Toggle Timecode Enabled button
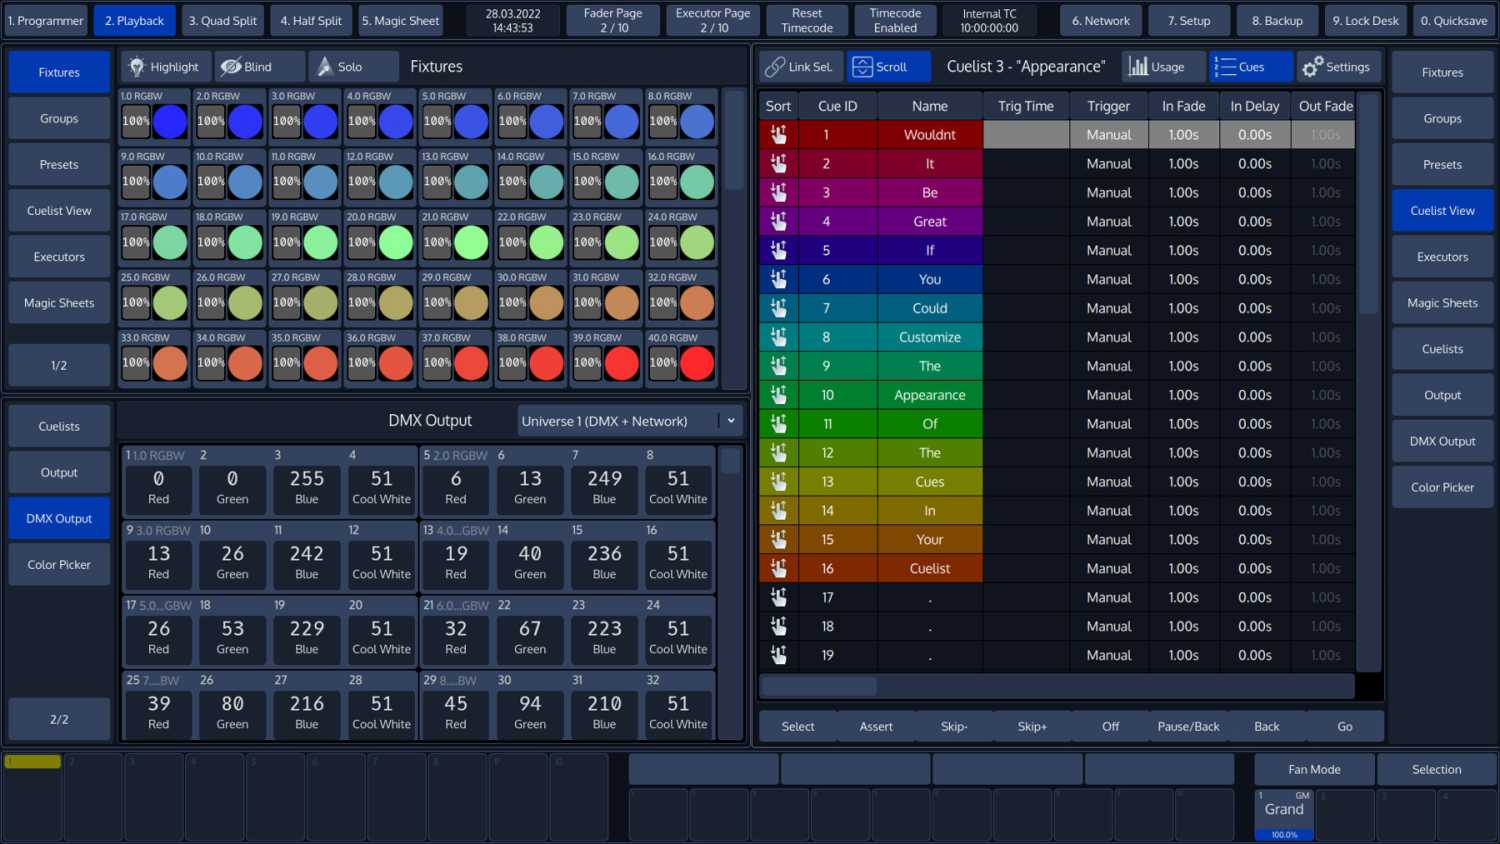The width and height of the screenshot is (1500, 844). (x=895, y=21)
